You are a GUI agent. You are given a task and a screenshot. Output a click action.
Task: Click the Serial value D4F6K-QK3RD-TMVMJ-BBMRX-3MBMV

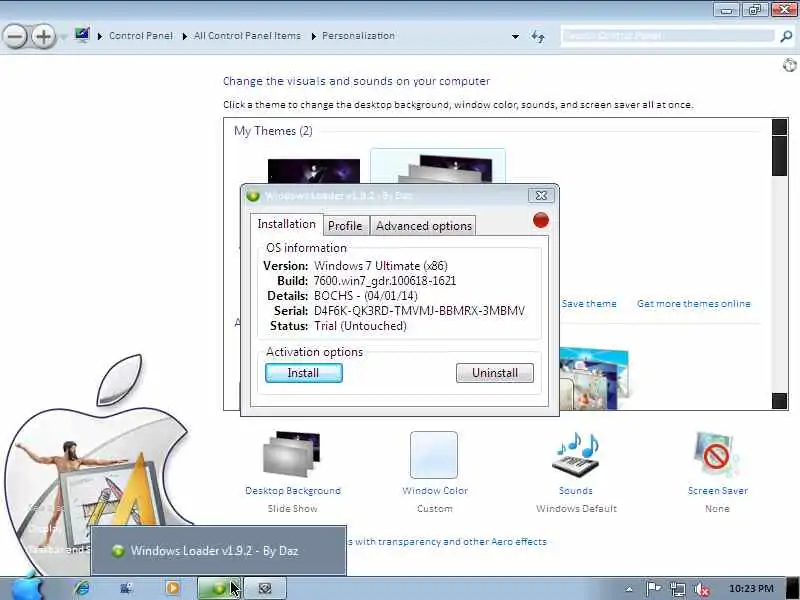click(419, 311)
